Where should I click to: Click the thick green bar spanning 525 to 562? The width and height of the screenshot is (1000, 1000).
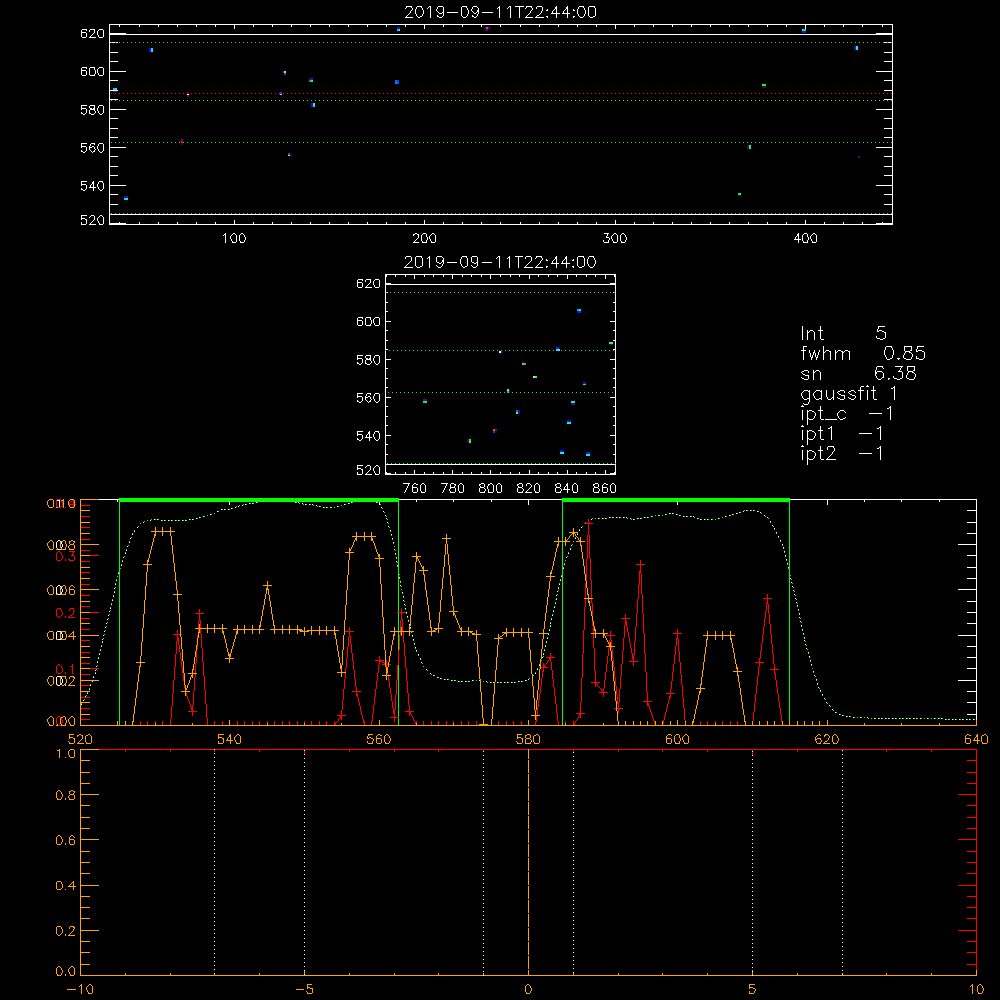[x=259, y=501]
